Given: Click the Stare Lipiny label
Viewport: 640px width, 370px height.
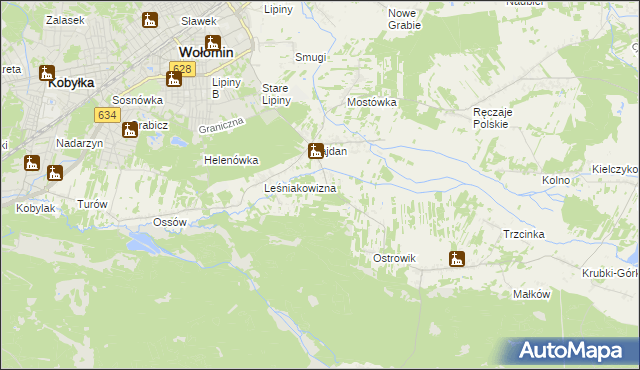Looking at the screenshot, I should point(276,94).
